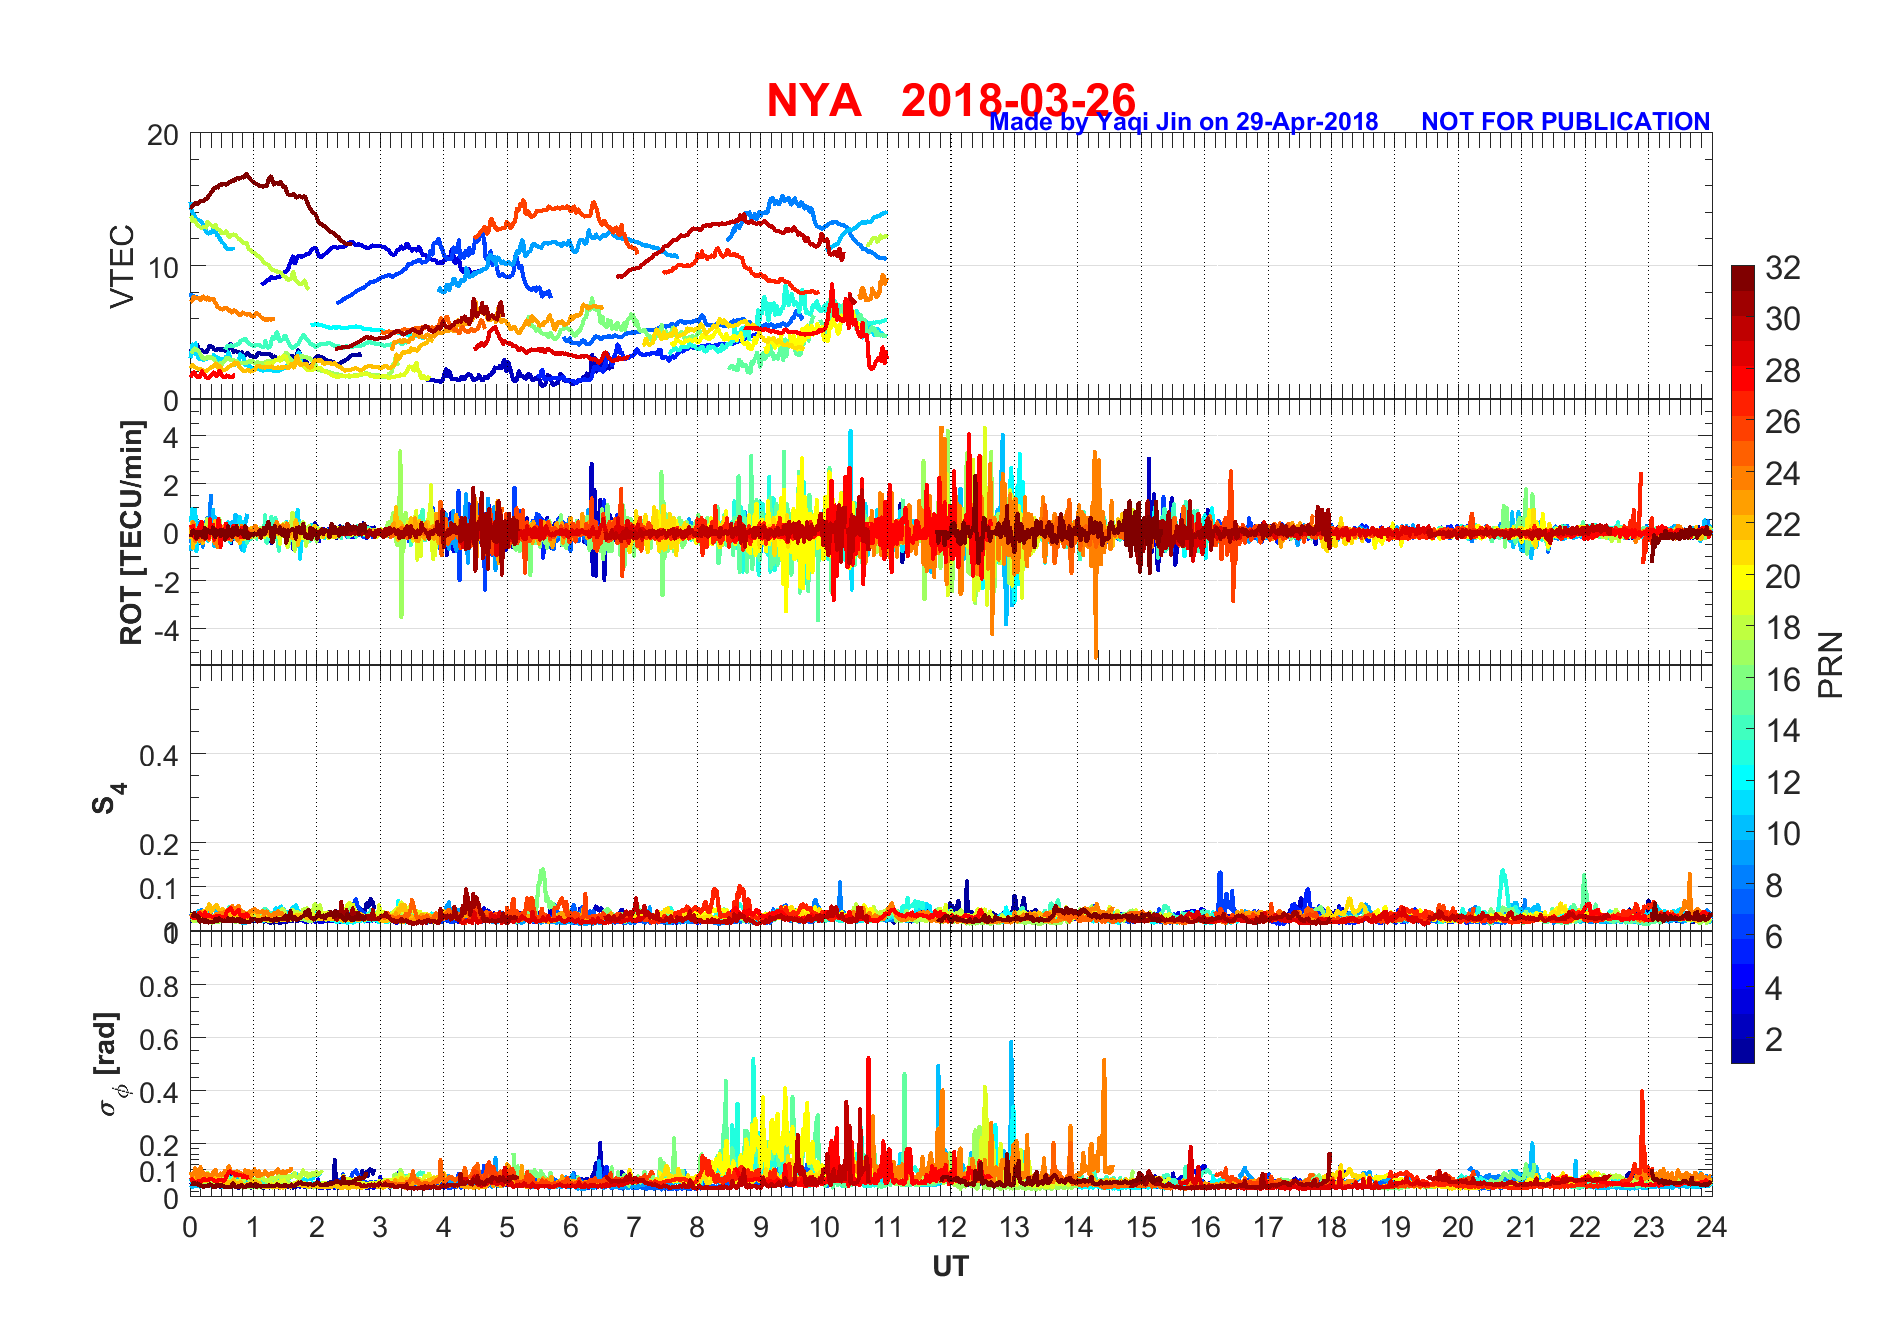
Task: Click the x-axis tick label 24
Action: [1711, 1227]
